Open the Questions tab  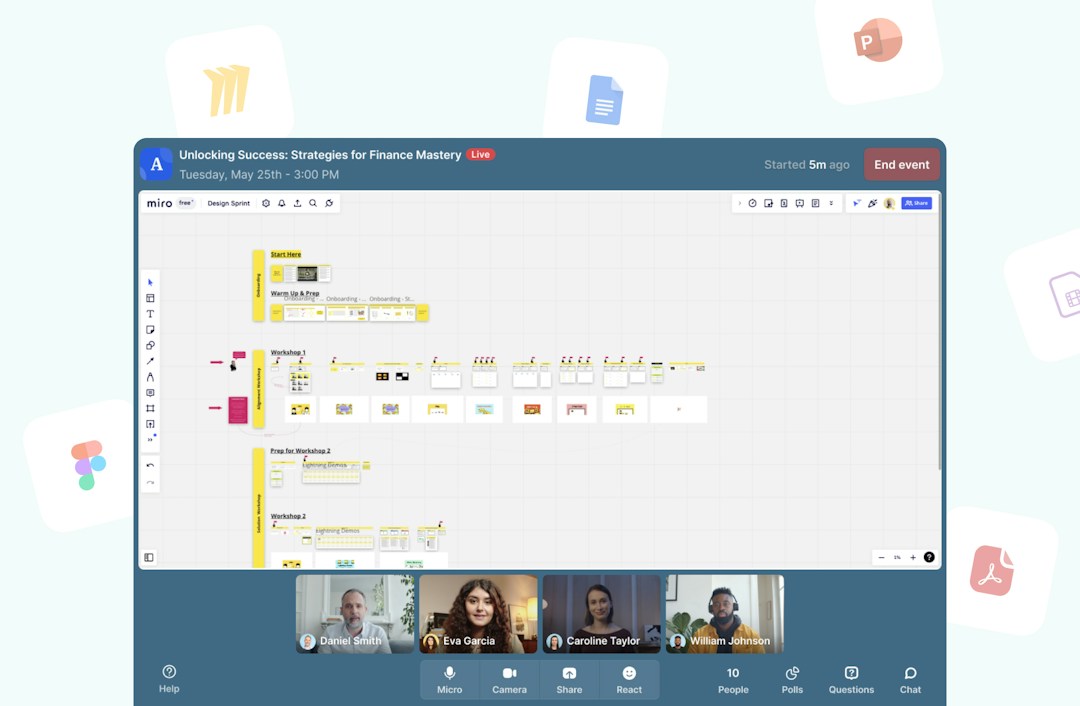coord(851,680)
